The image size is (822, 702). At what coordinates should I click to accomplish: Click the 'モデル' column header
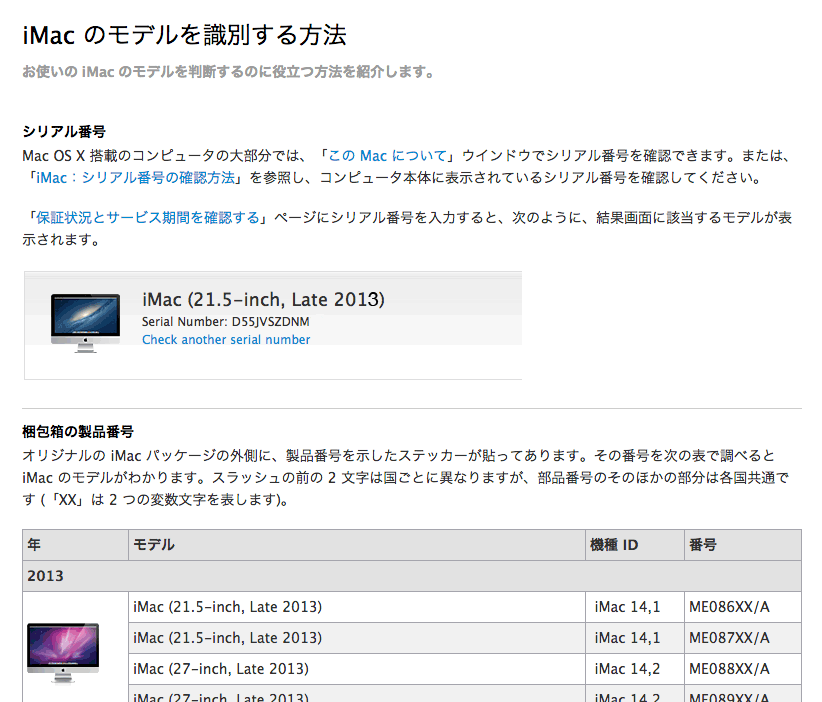tap(357, 545)
